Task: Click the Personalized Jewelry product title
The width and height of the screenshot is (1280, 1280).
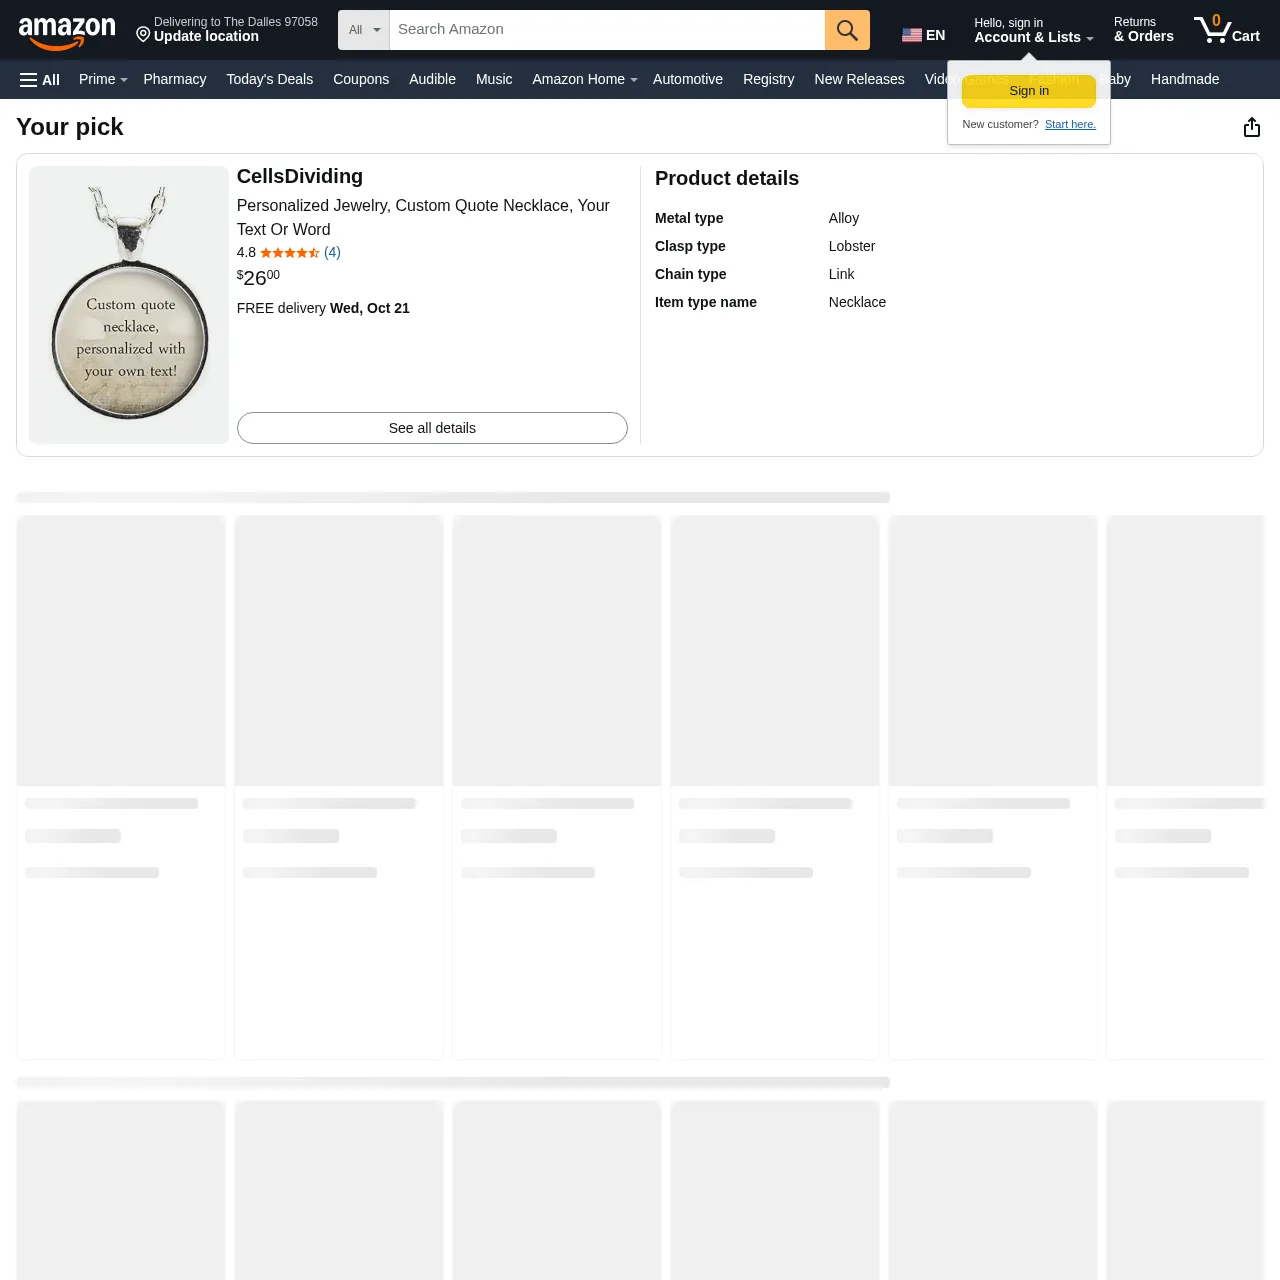Action: click(423, 217)
